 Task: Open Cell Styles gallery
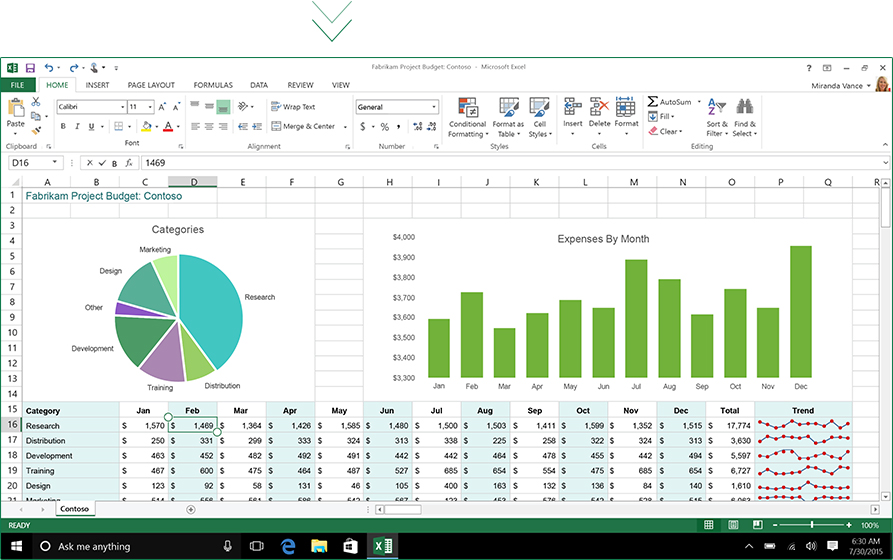(x=539, y=117)
